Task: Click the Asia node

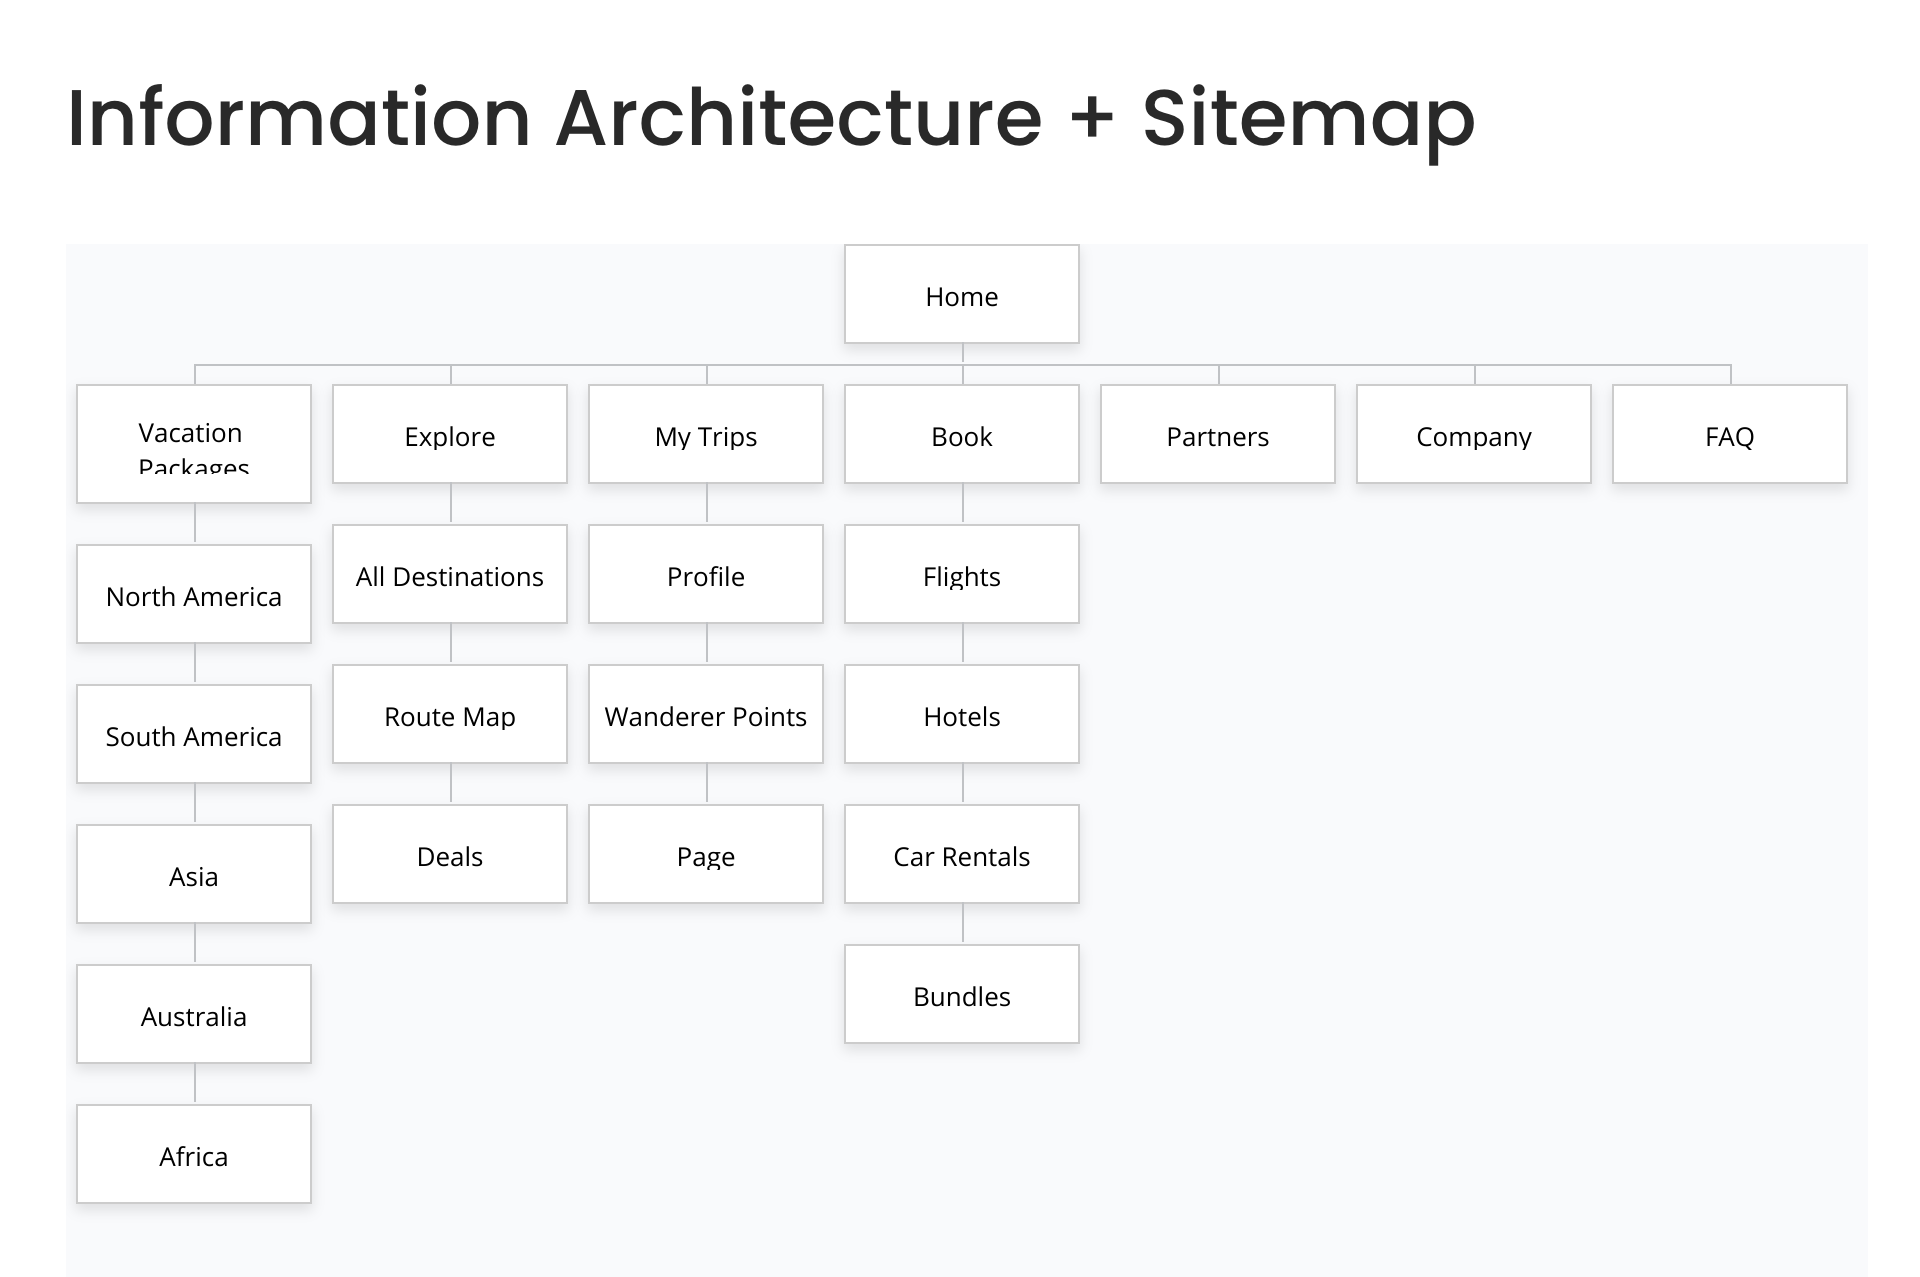Action: (x=194, y=874)
